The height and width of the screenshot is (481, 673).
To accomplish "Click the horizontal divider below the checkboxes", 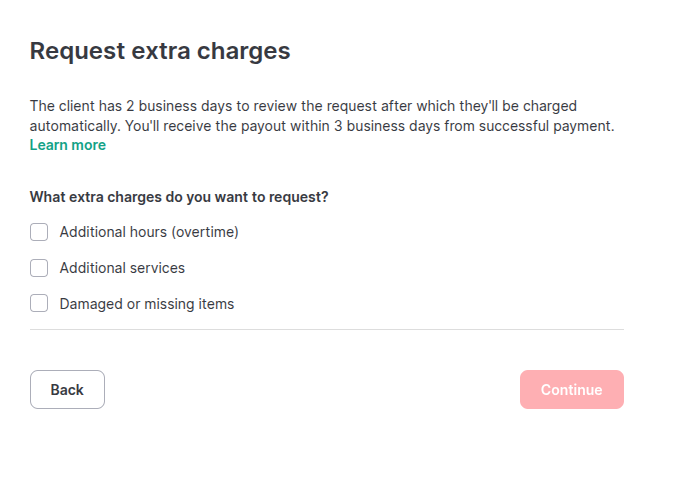I will [x=327, y=330].
